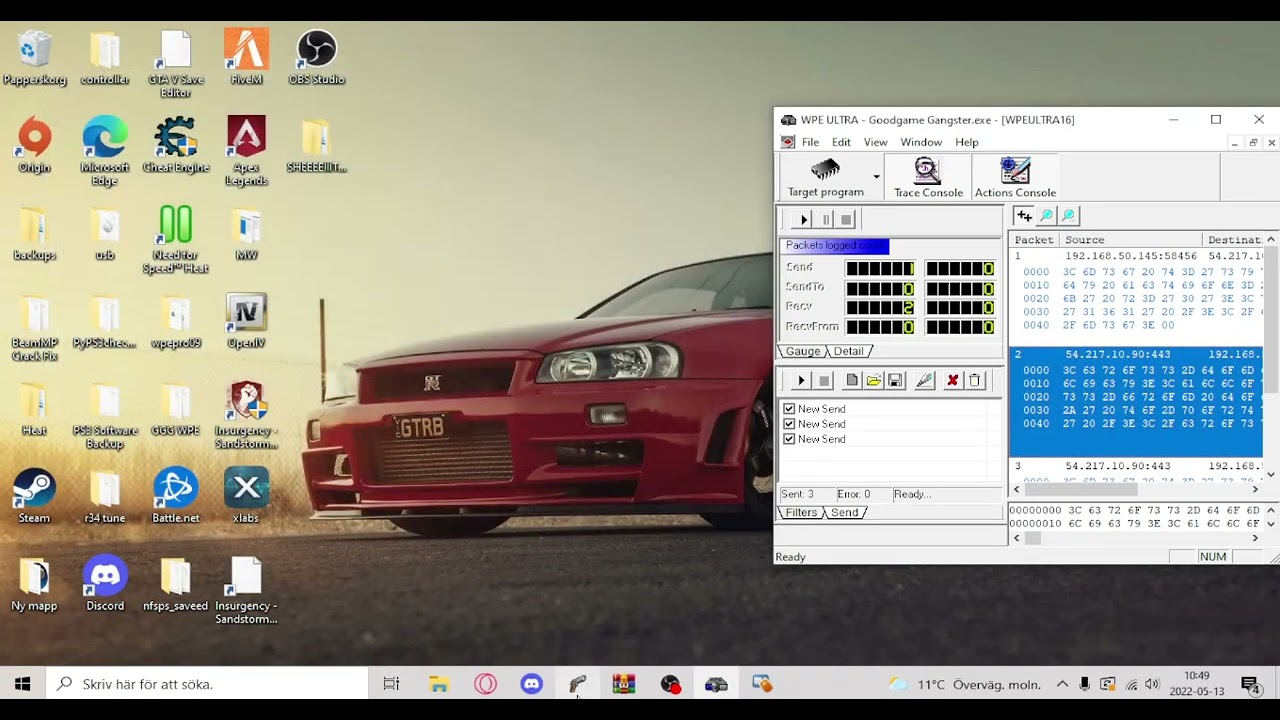Click the edit pencil icon in send toolbar

(924, 380)
